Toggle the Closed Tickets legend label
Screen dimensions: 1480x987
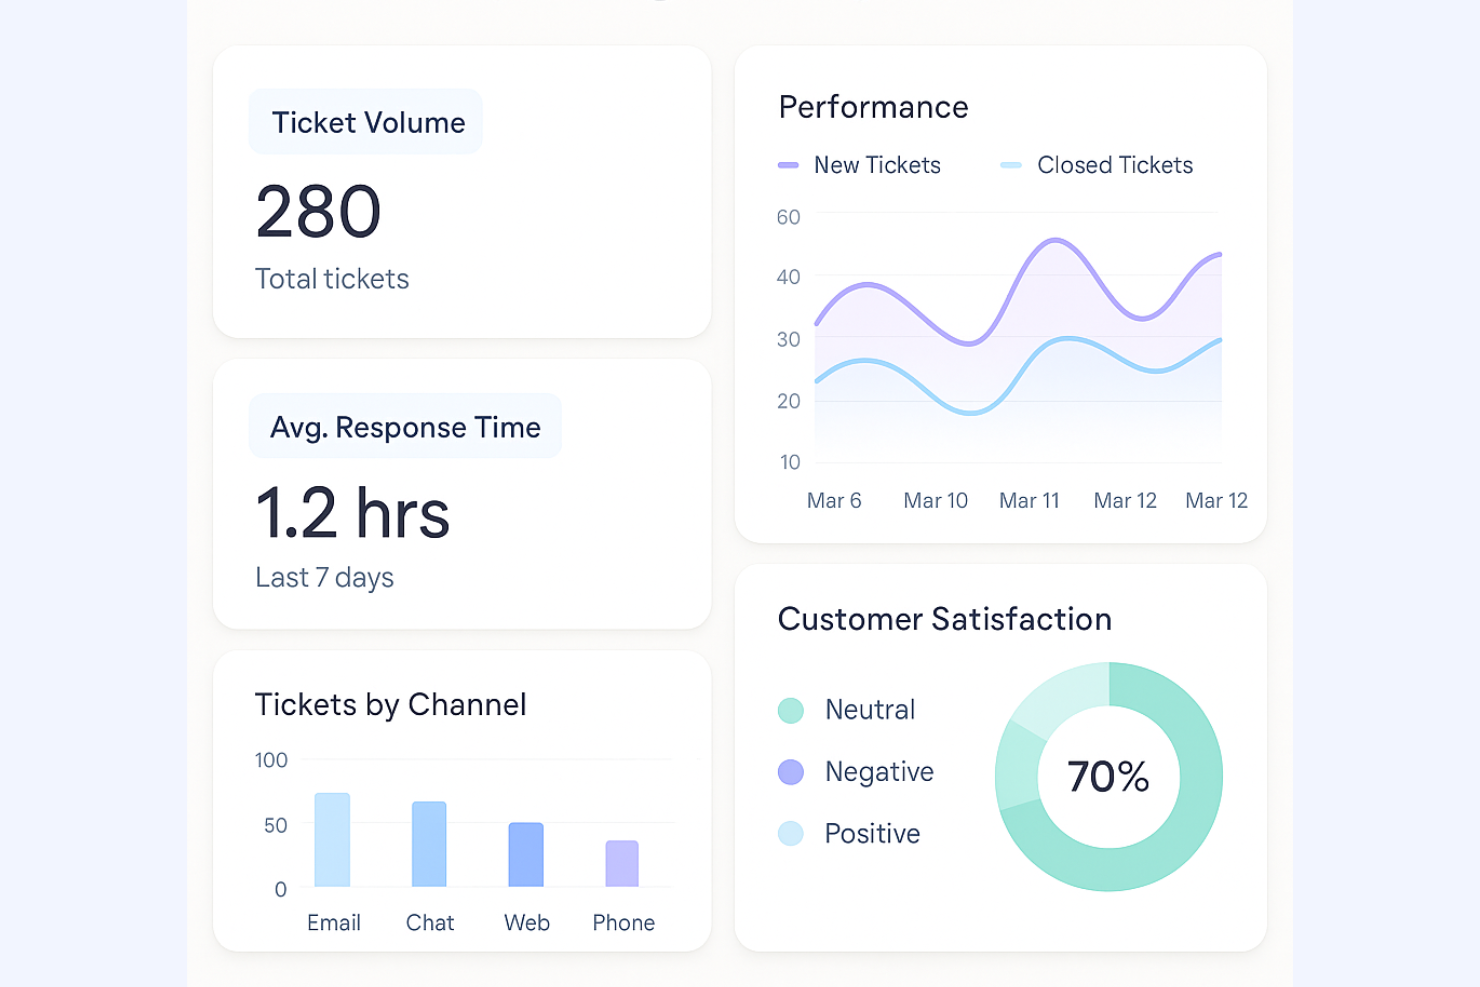(1115, 165)
